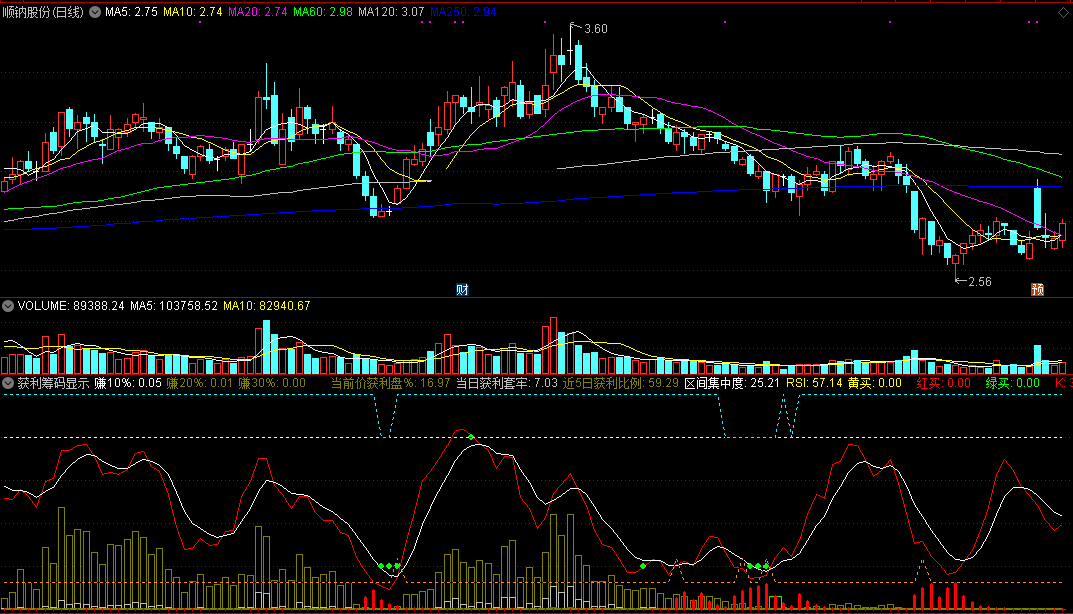Select the MA5: 2.75 label

(131, 12)
